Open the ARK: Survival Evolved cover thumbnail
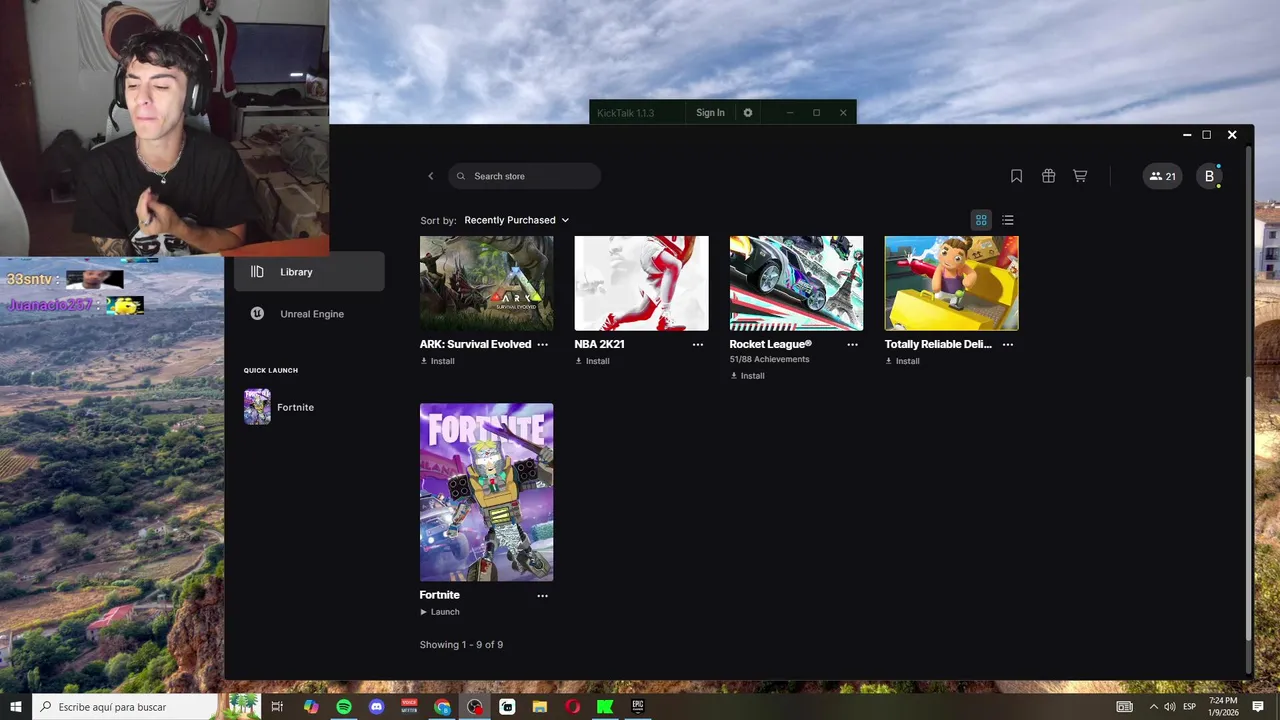The image size is (1280, 720). click(x=486, y=283)
